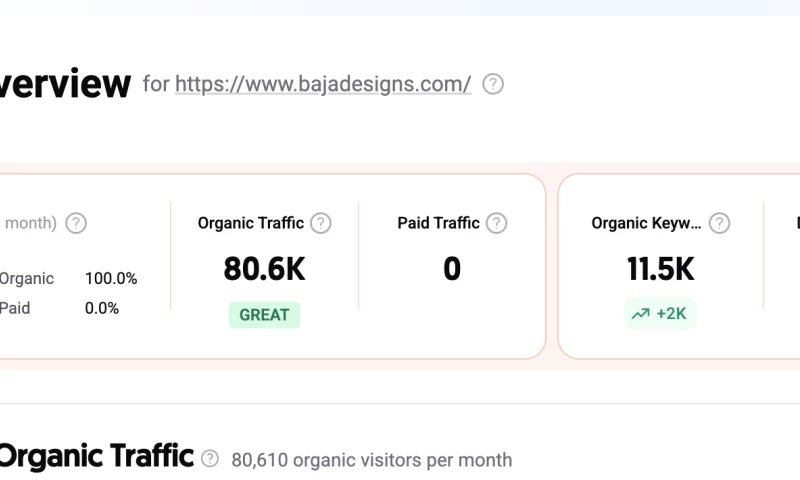
Task: Select the 80.6K organic traffic value
Action: coord(264,269)
